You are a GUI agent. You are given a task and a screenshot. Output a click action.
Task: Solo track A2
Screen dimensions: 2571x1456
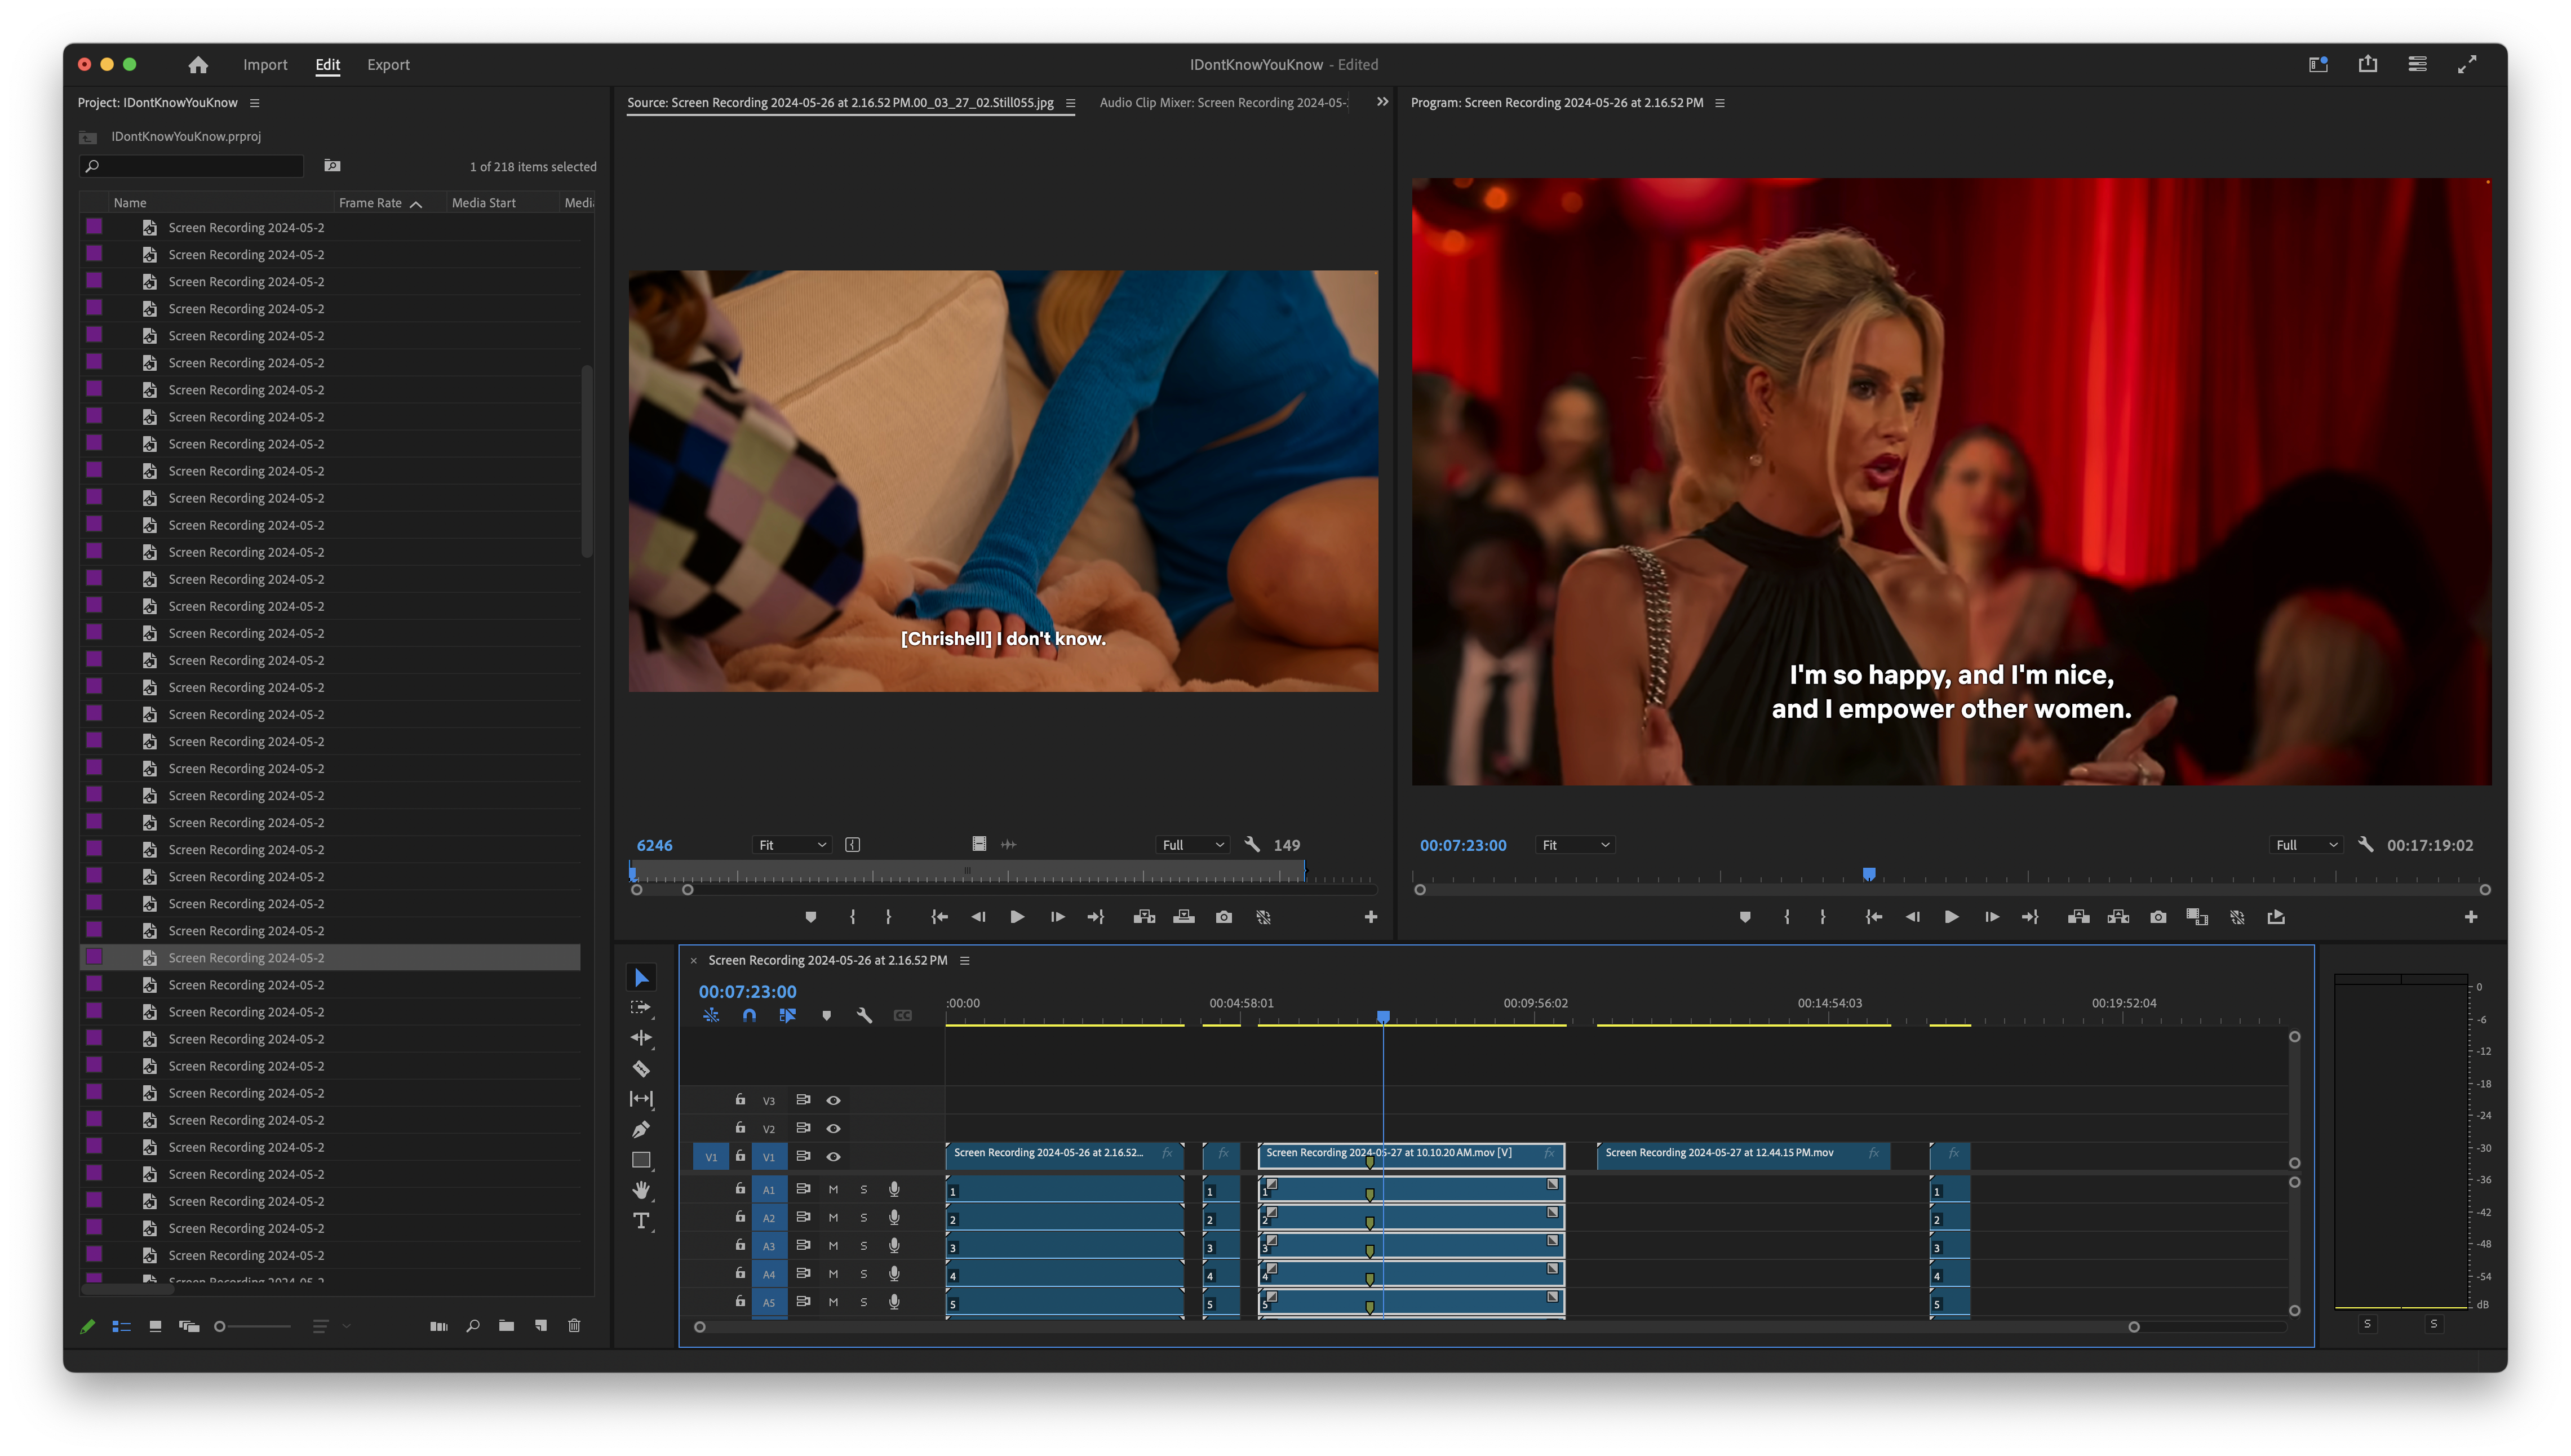point(864,1217)
